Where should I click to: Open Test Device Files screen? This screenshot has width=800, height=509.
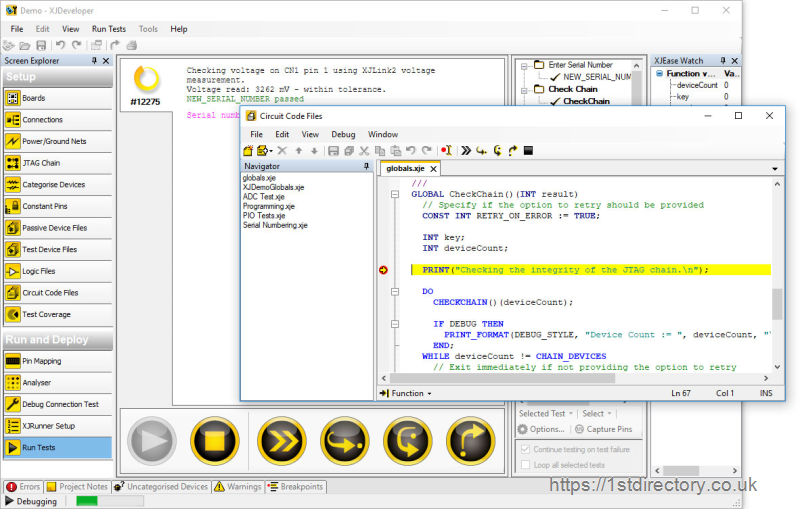tap(58, 250)
